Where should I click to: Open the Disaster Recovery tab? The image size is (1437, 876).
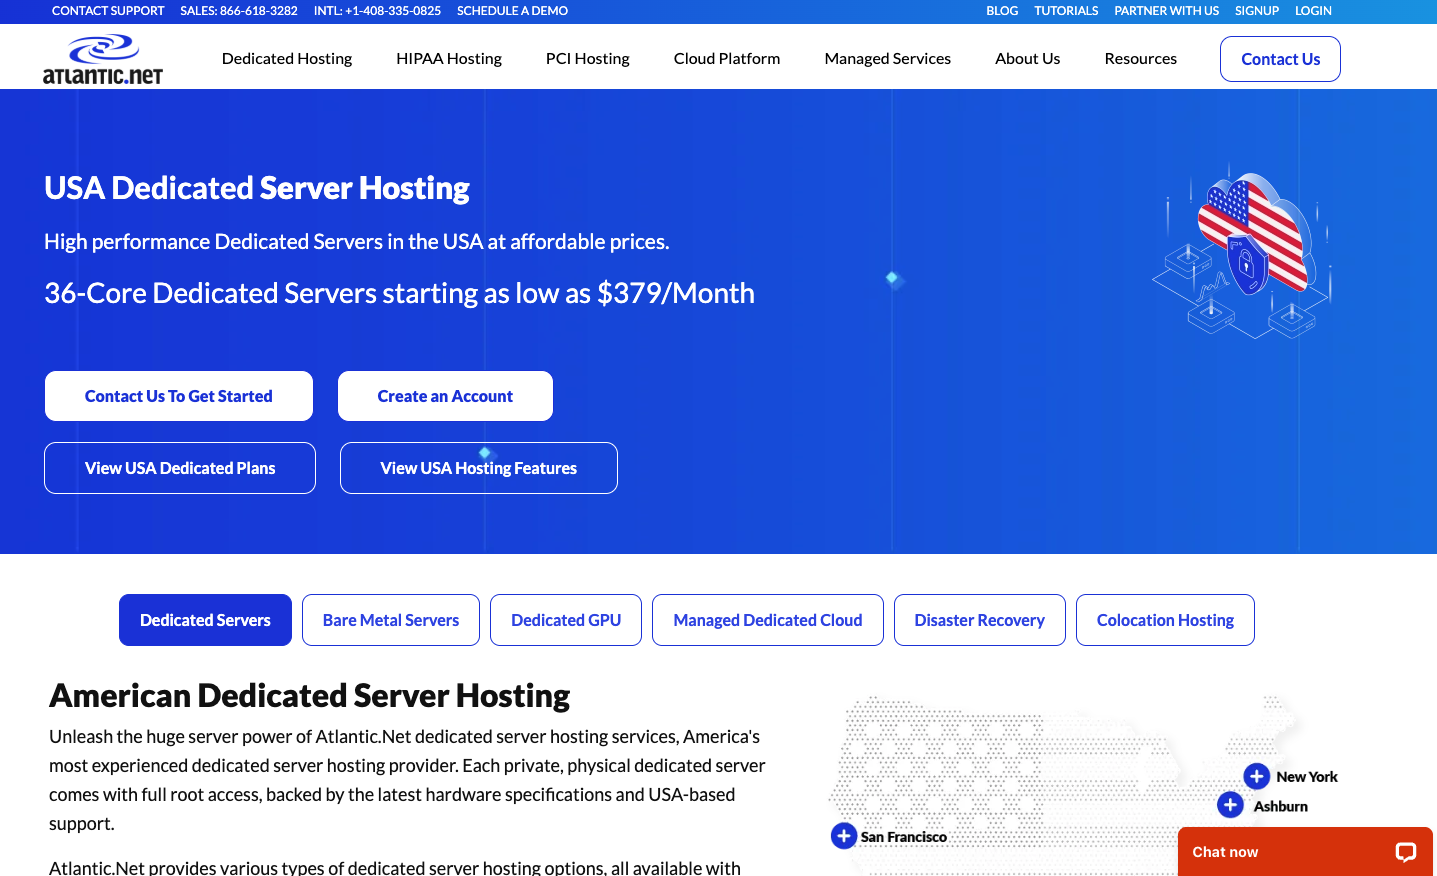pos(979,620)
